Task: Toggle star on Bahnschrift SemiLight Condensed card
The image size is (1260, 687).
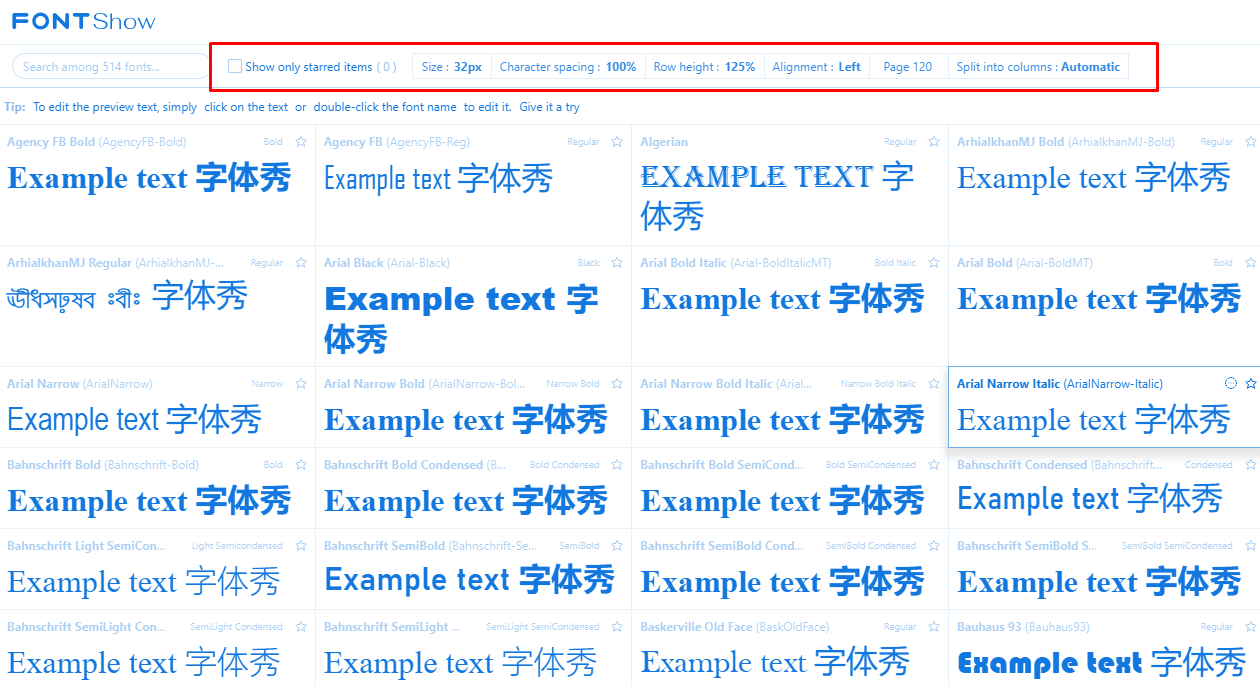Action: pos(301,627)
